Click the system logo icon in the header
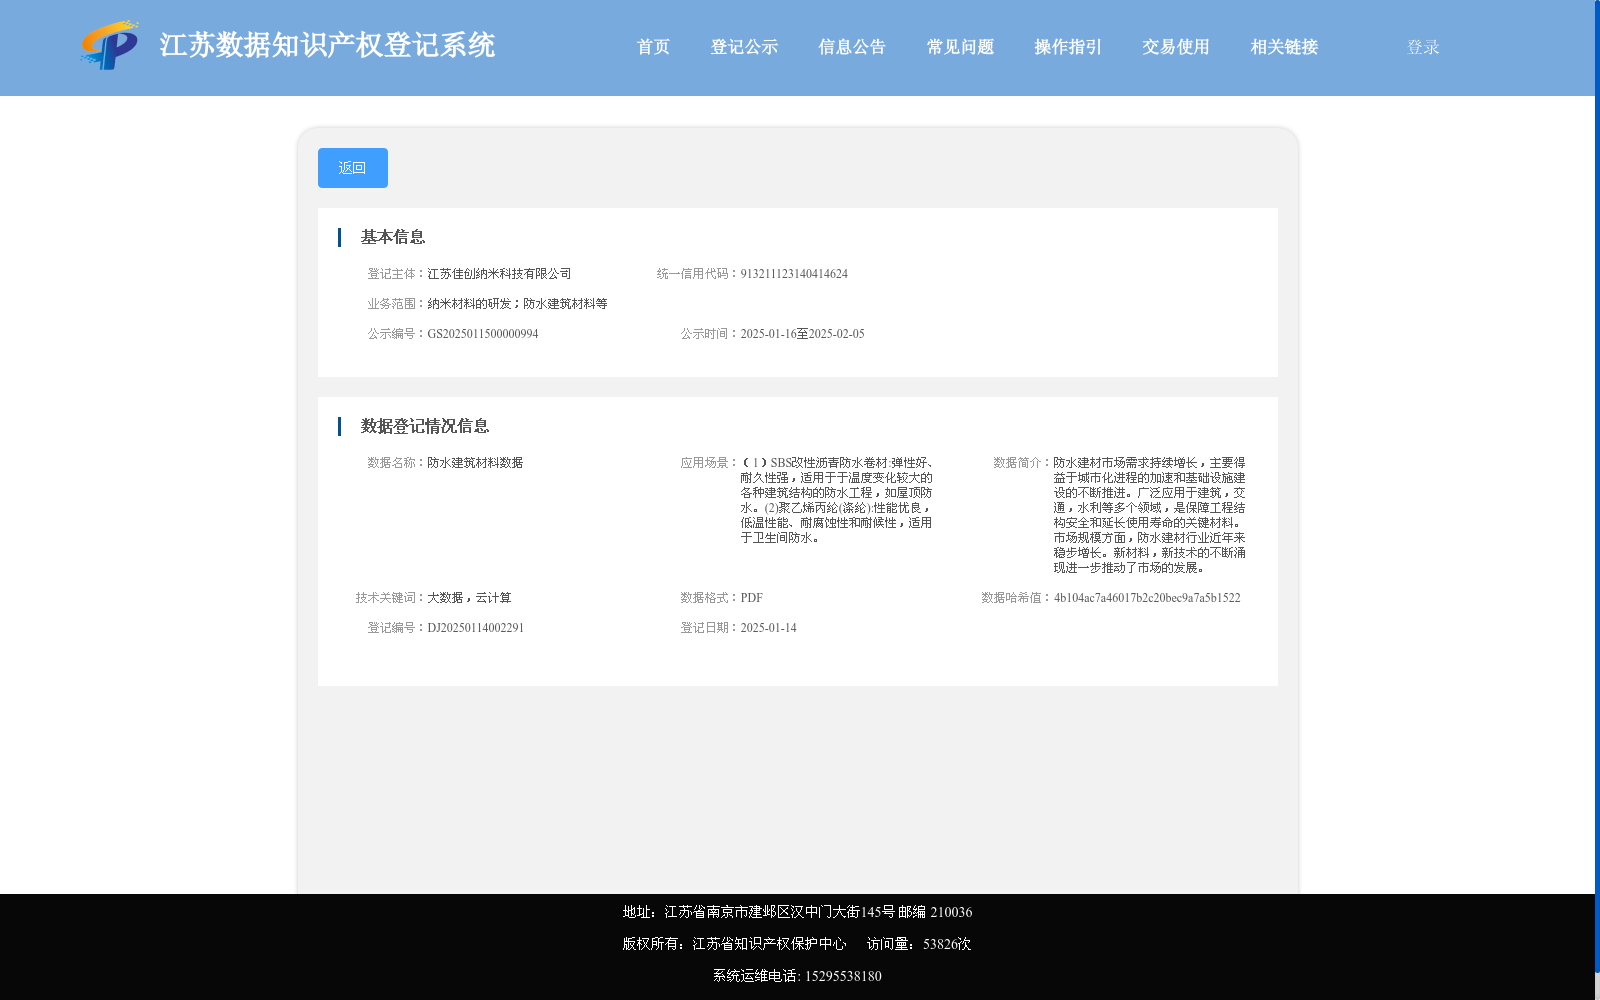This screenshot has height=1000, width=1600. [110, 45]
